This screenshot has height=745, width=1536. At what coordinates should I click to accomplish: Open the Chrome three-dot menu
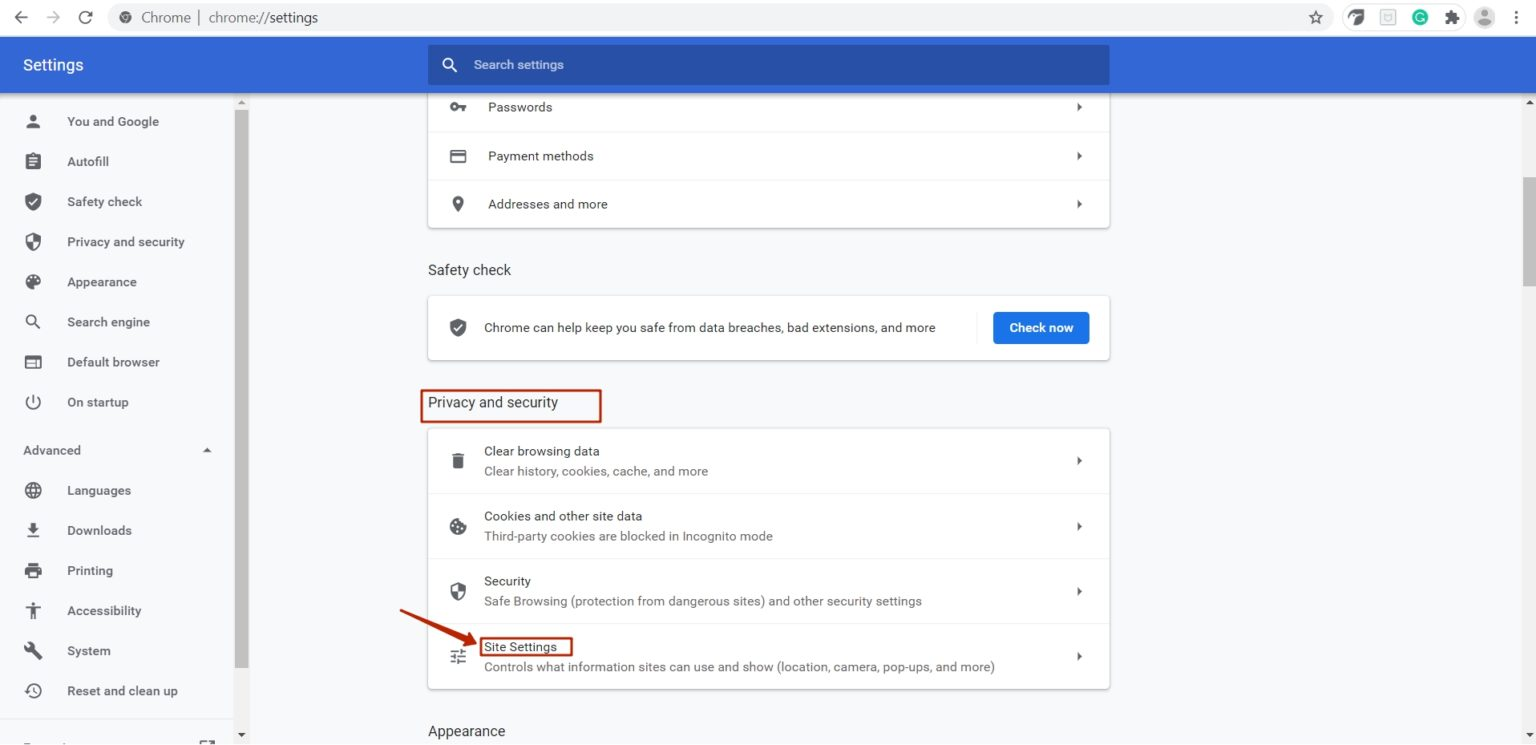tap(1516, 17)
